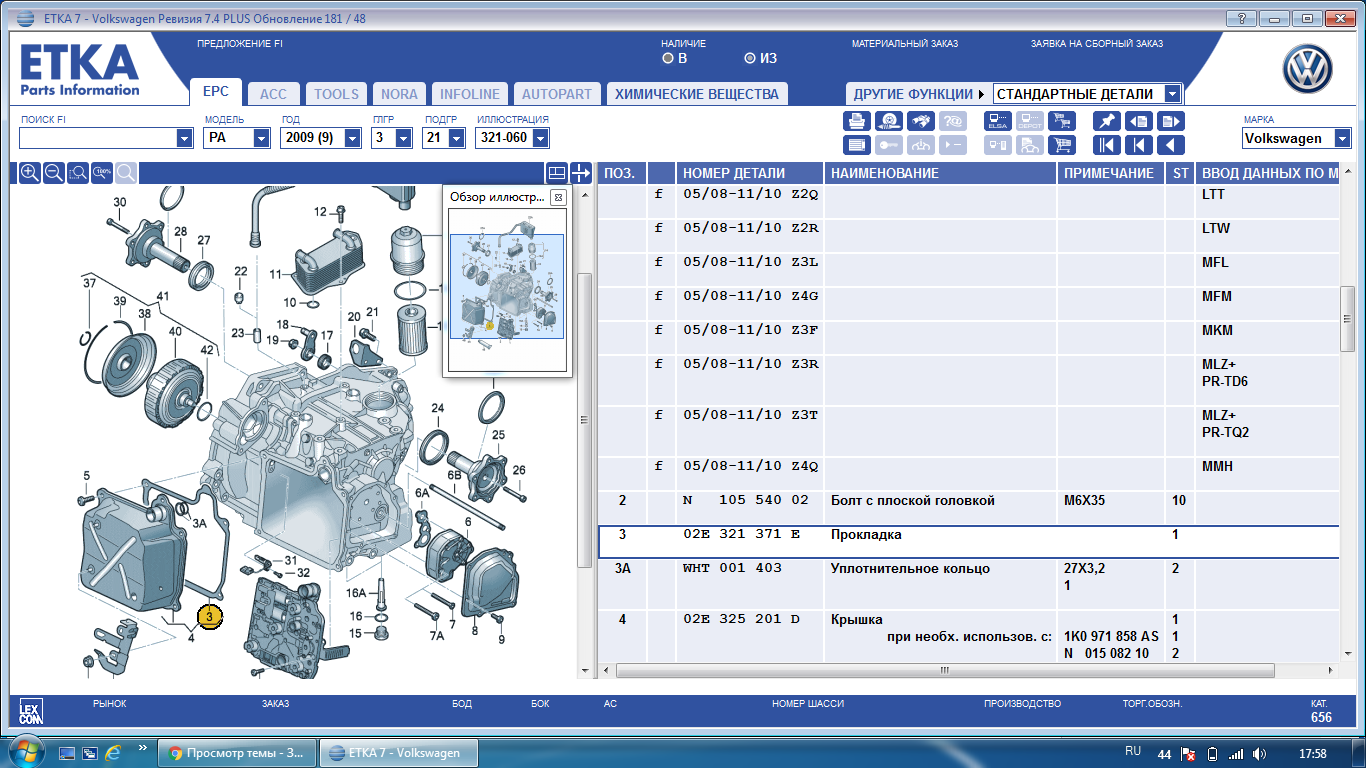The image size is (1366, 768).
Task: Reset illustration zoom to 100%
Action: 102,173
